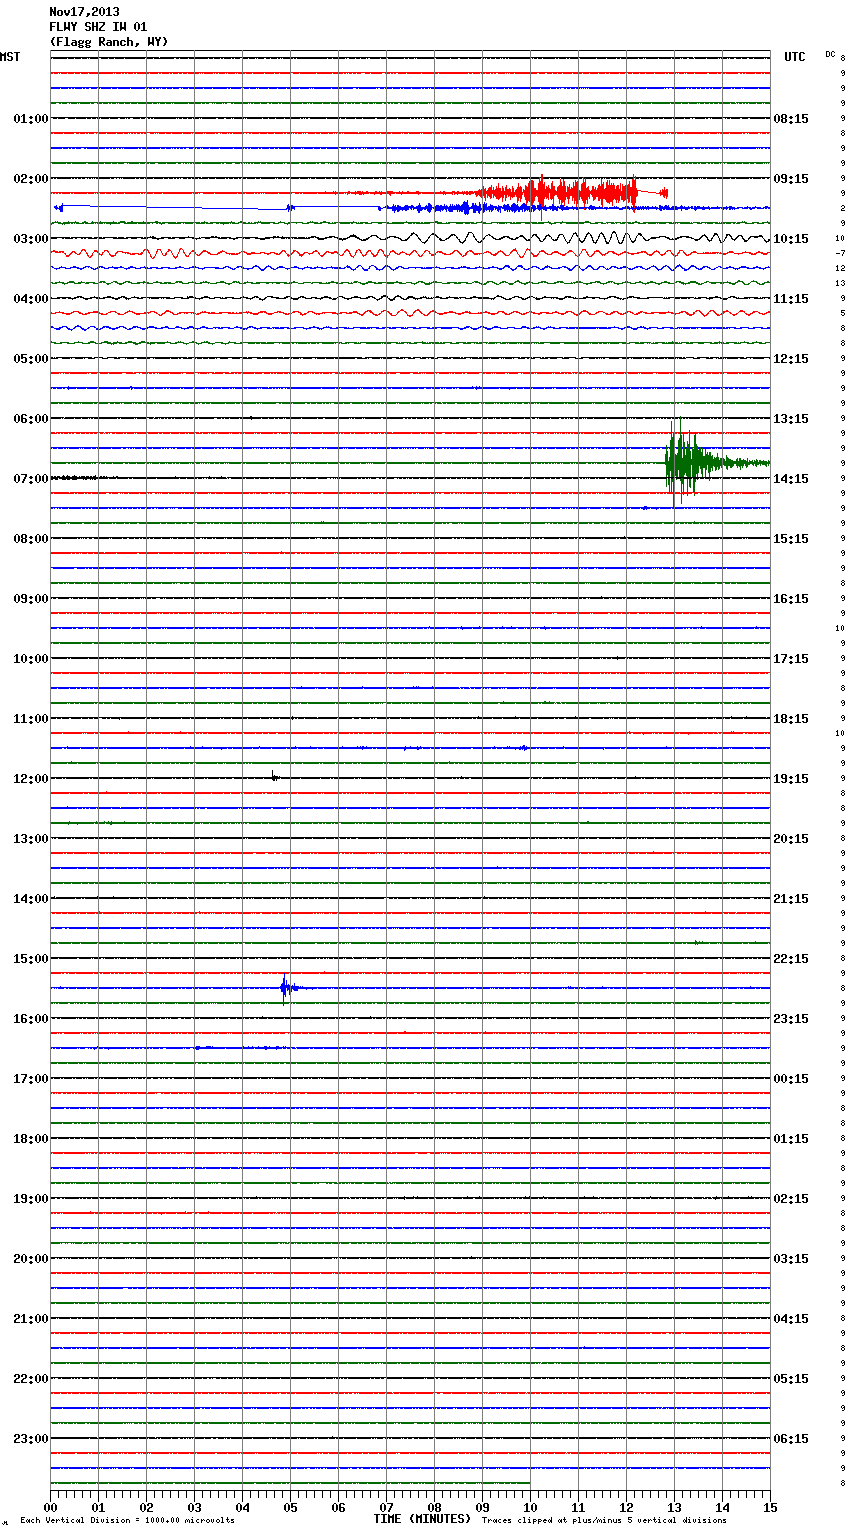Click the UTC time label "03:15"
This screenshot has height=1534, width=850.
click(x=791, y=1259)
